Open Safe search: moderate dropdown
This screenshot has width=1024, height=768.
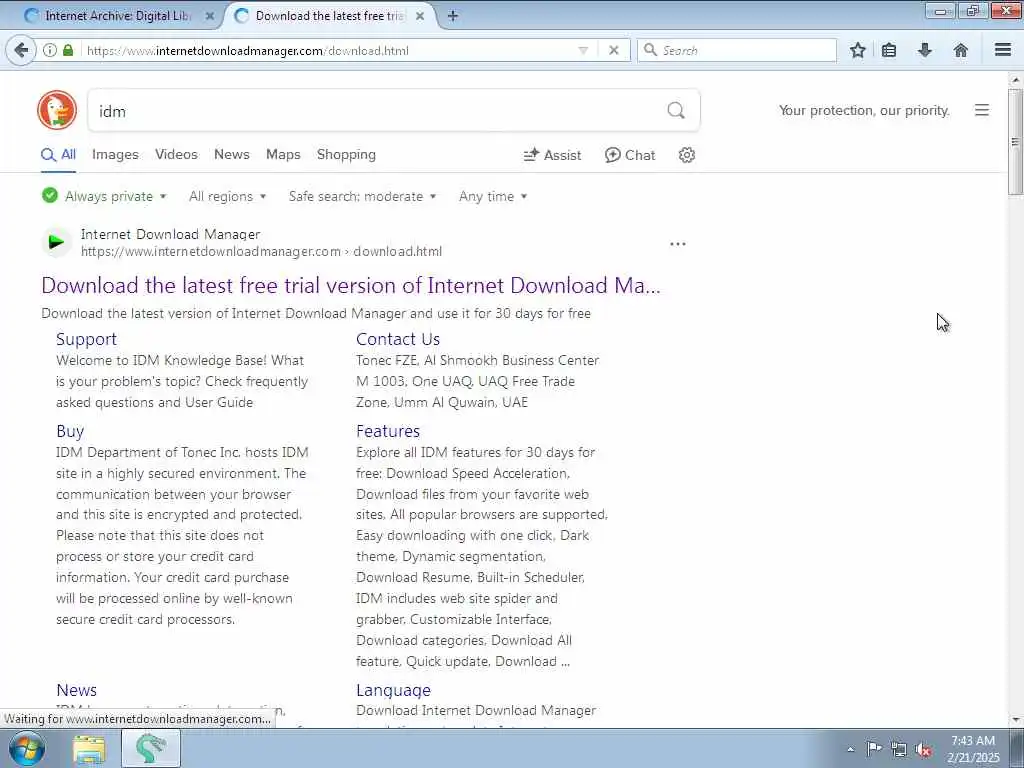[x=362, y=196]
